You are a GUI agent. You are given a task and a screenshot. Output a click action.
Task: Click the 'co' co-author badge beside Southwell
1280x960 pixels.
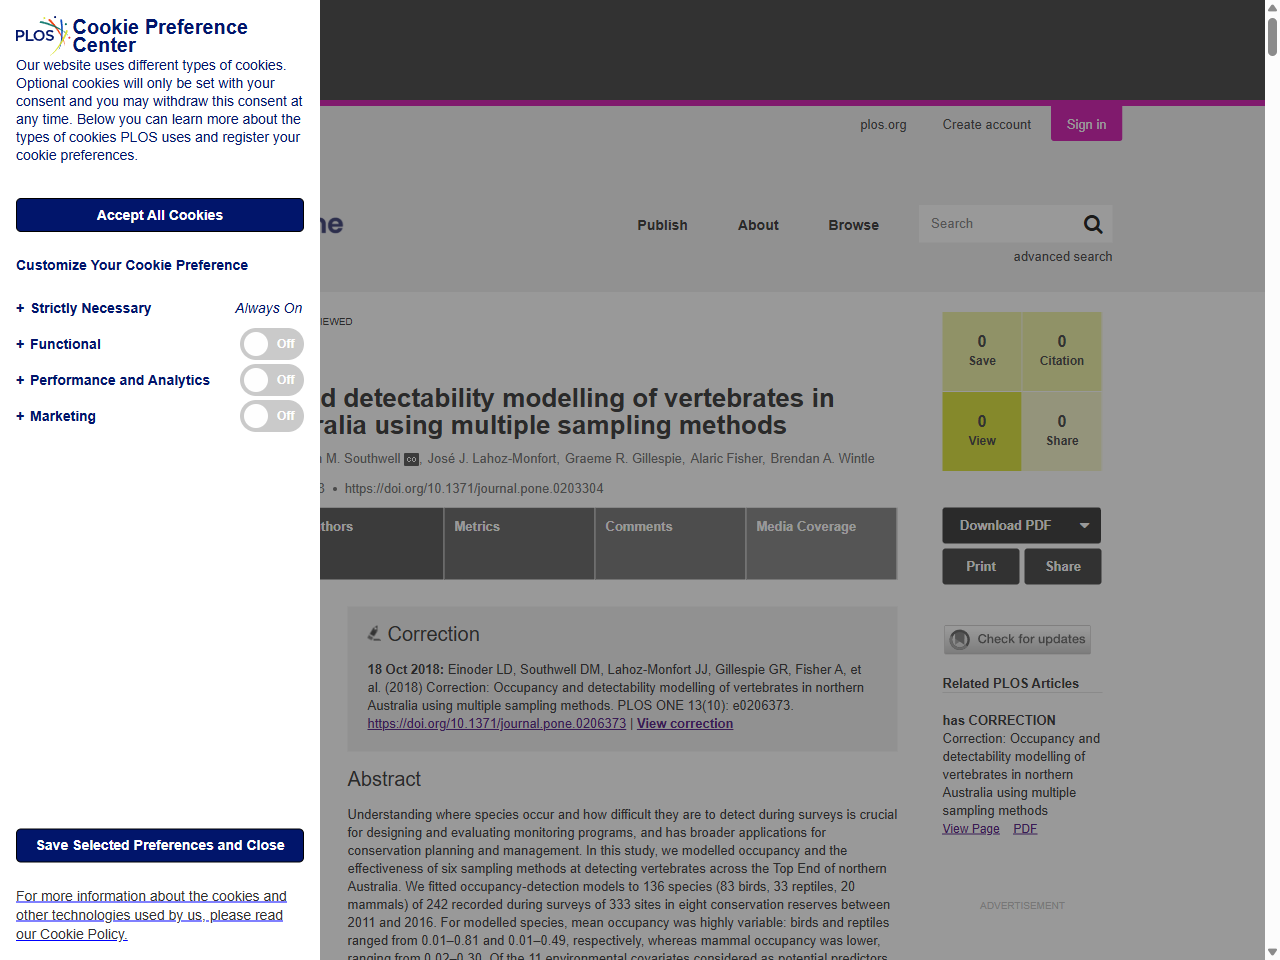pyautogui.click(x=411, y=459)
